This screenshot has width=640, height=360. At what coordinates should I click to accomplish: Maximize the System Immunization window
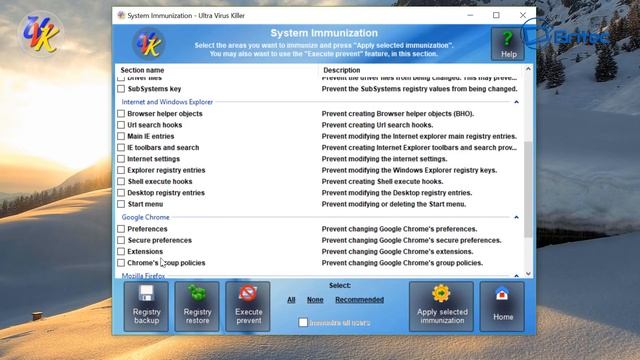(x=496, y=15)
